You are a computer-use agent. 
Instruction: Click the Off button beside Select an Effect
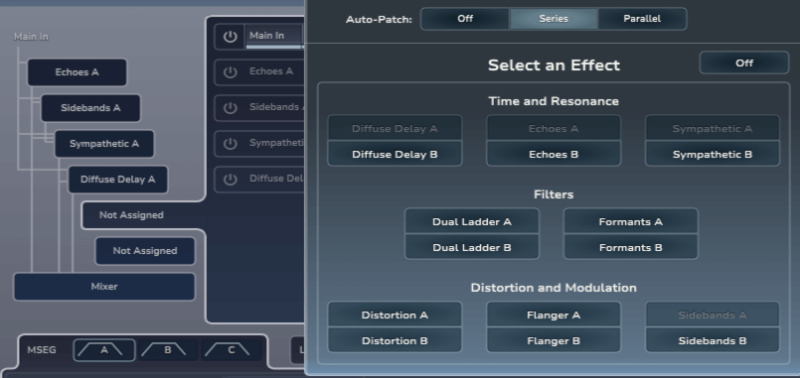744,63
